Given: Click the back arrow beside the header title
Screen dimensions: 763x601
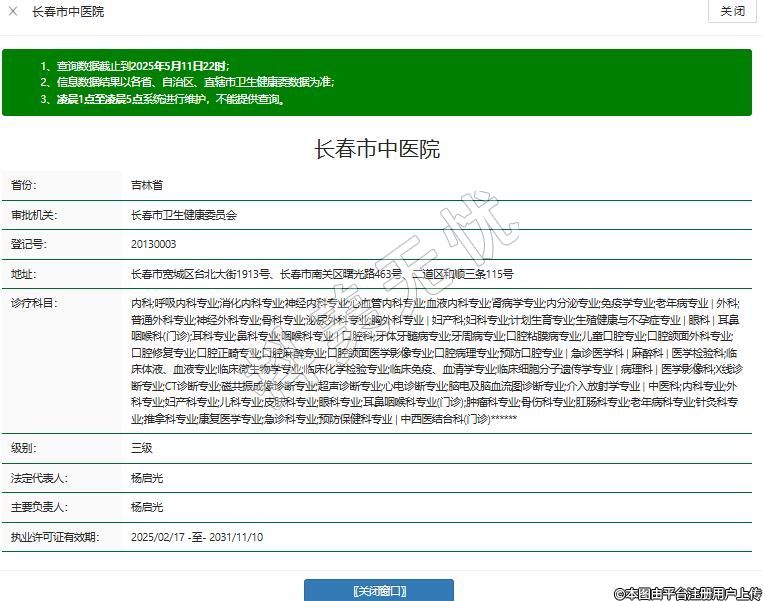Looking at the screenshot, I should pyautogui.click(x=14, y=12).
